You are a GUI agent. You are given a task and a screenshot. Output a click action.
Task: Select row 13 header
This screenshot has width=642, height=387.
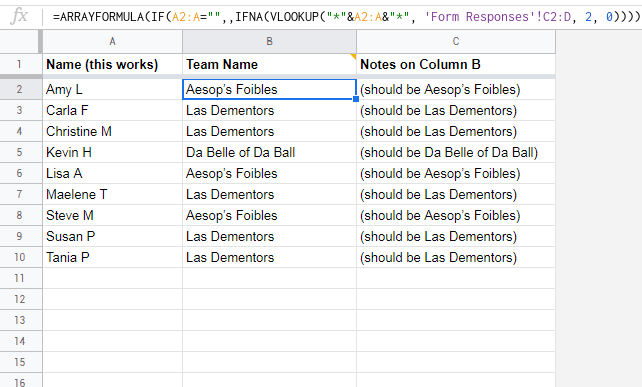click(x=19, y=320)
